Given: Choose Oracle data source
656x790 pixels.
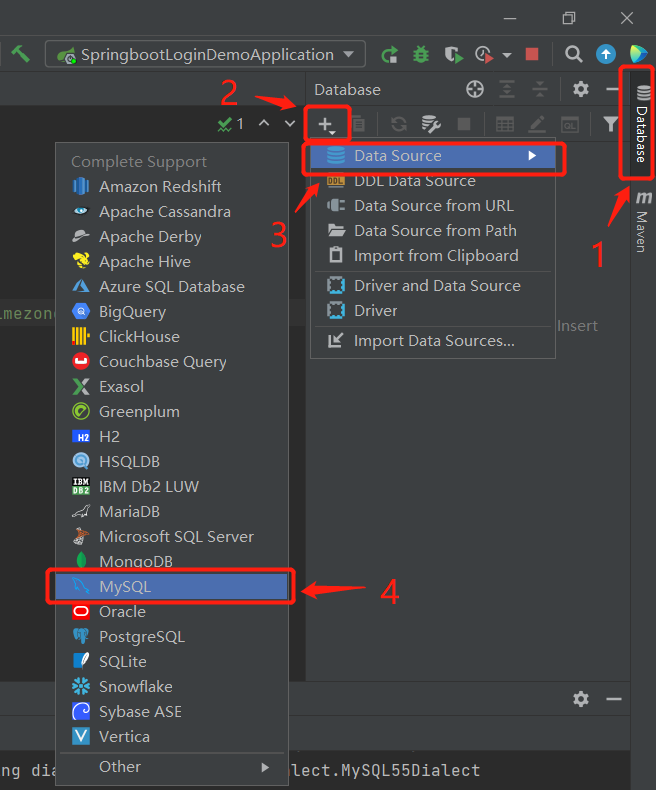Looking at the screenshot, I should [x=171, y=611].
